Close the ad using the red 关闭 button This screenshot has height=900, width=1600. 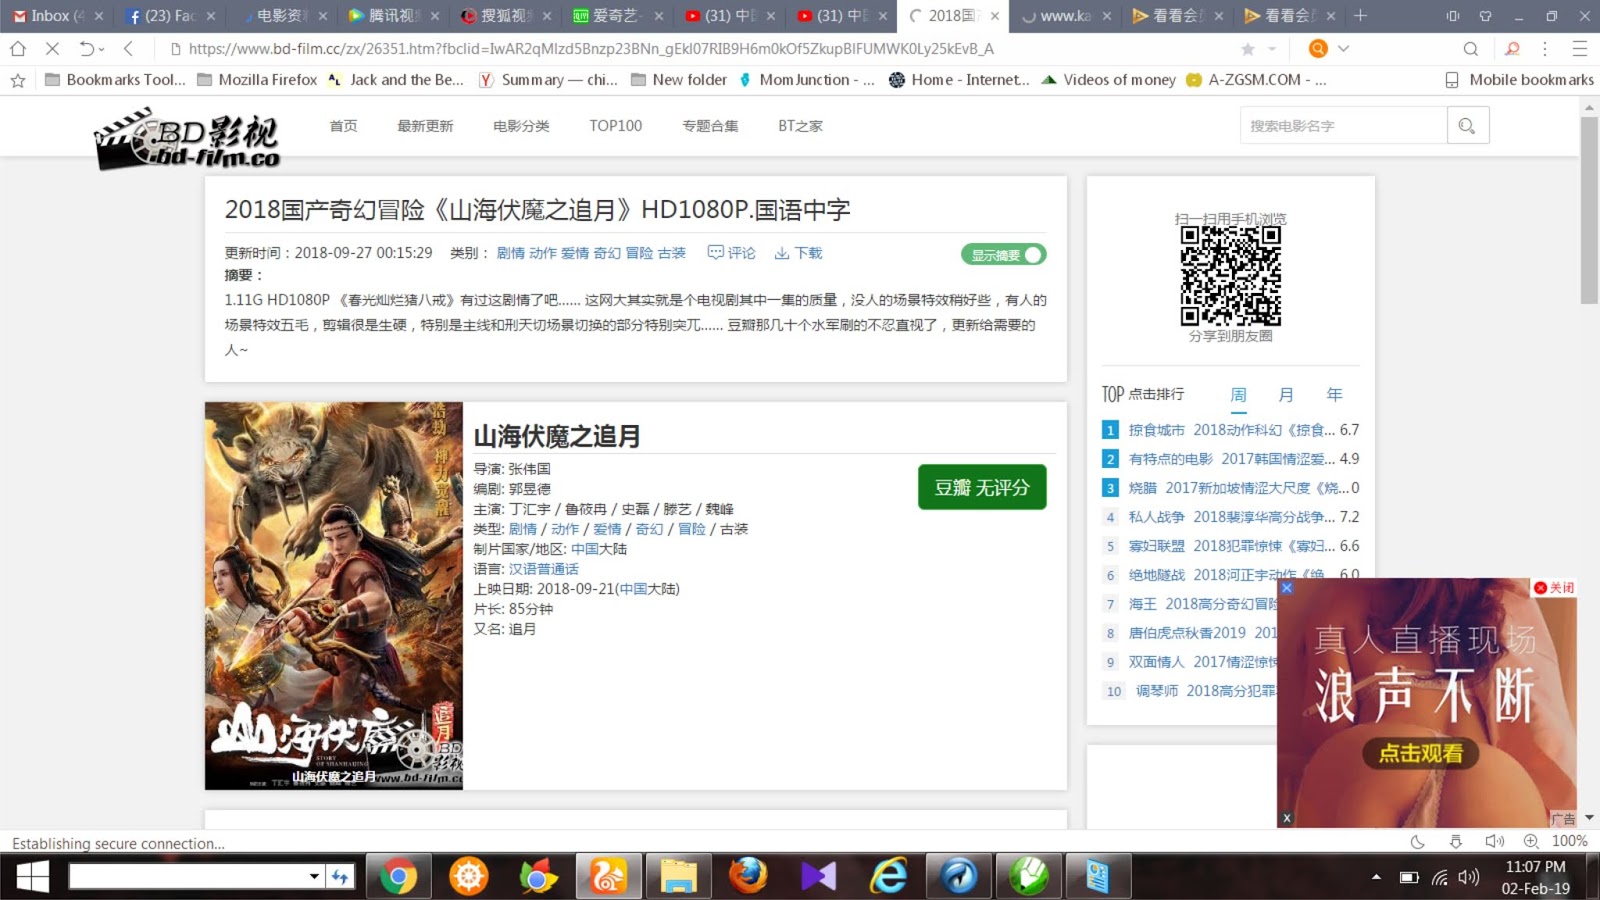(1554, 588)
